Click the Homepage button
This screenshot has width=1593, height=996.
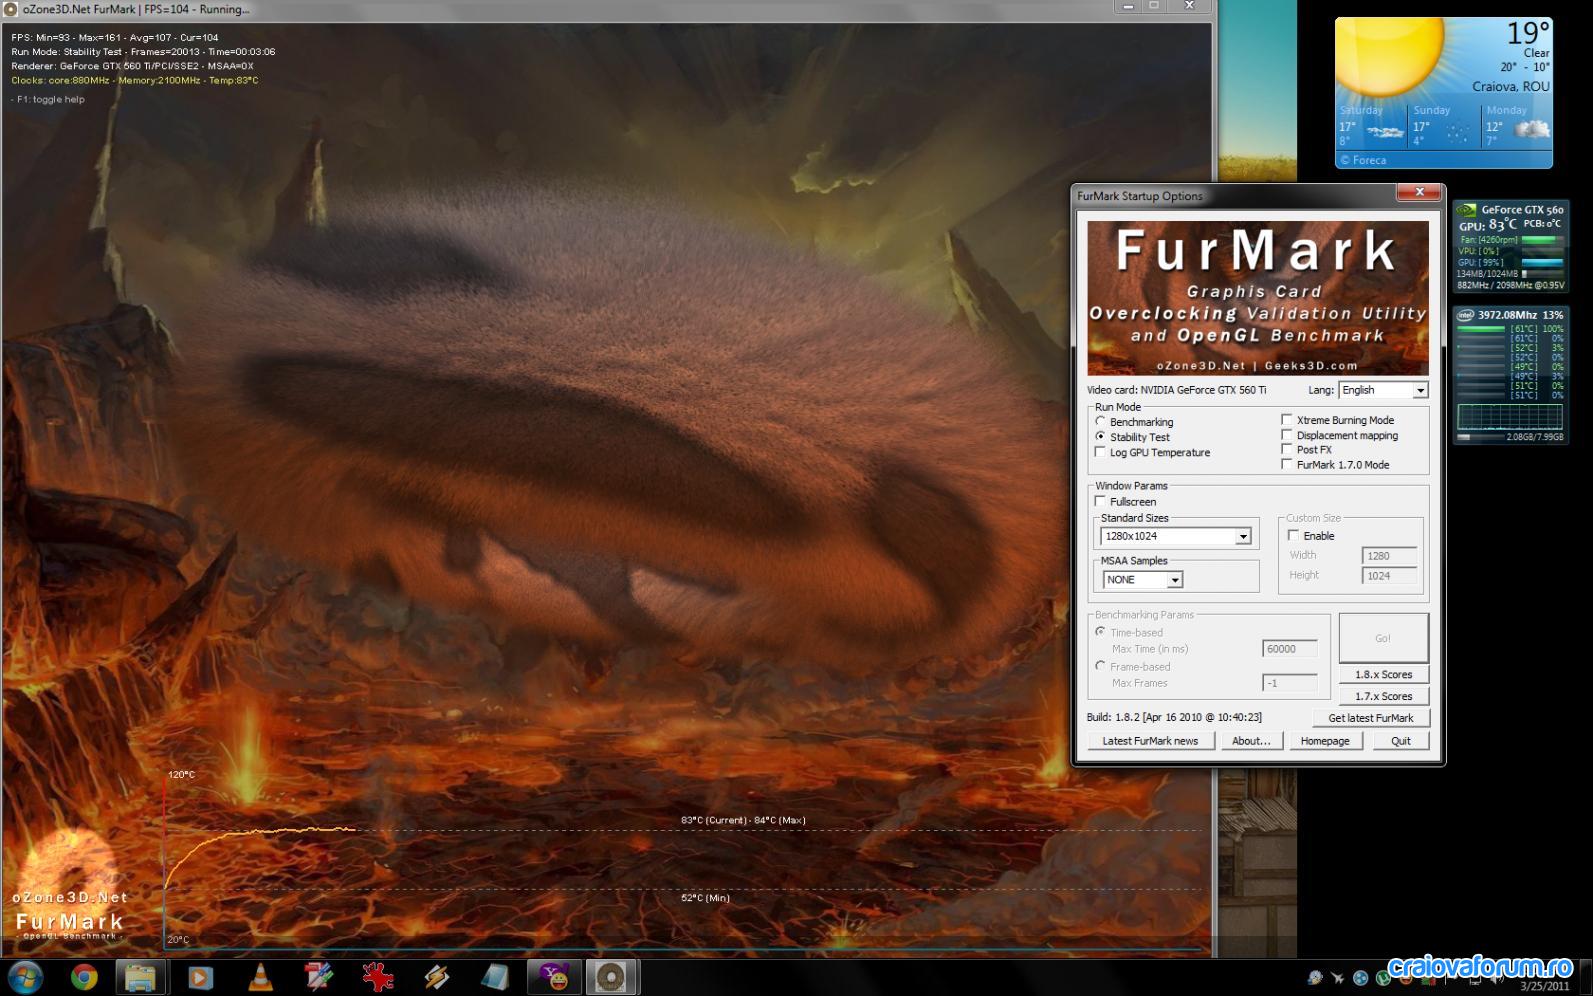[1325, 741]
